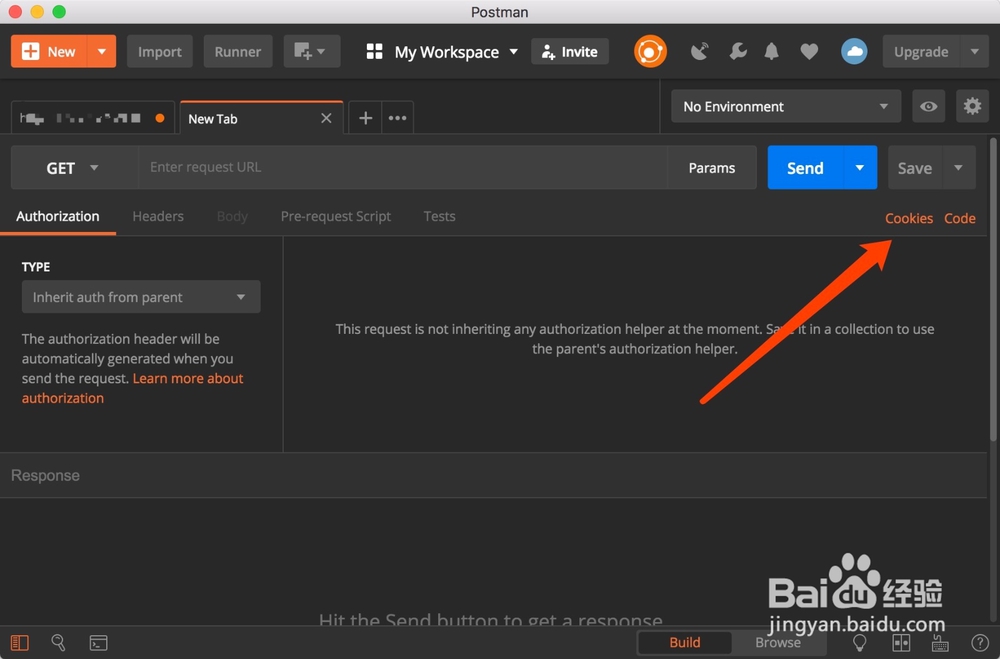Open the Cookies link
The width and height of the screenshot is (1000, 659).
tap(908, 218)
